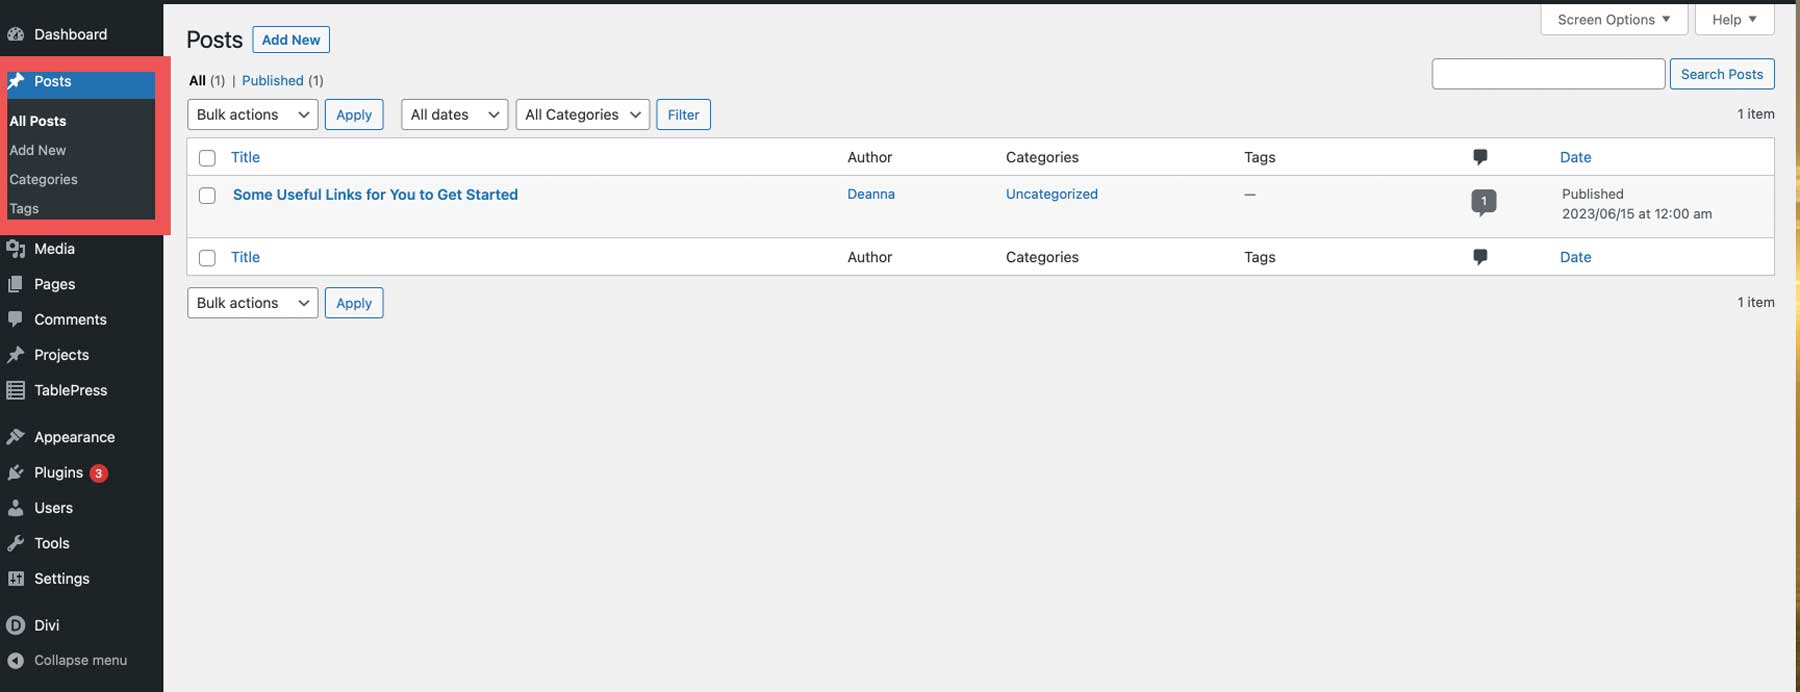The image size is (1800, 692).
Task: Check the select-all box in table header
Action: (207, 158)
